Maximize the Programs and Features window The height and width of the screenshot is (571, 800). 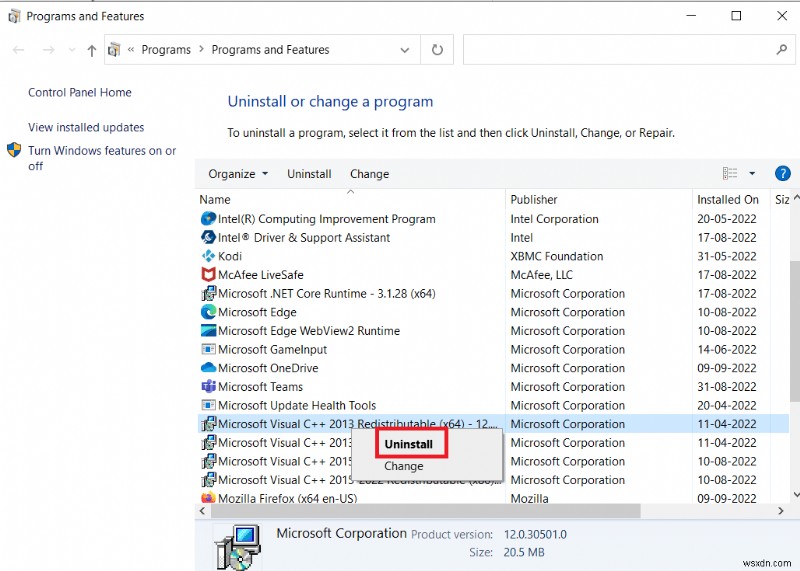[x=736, y=16]
